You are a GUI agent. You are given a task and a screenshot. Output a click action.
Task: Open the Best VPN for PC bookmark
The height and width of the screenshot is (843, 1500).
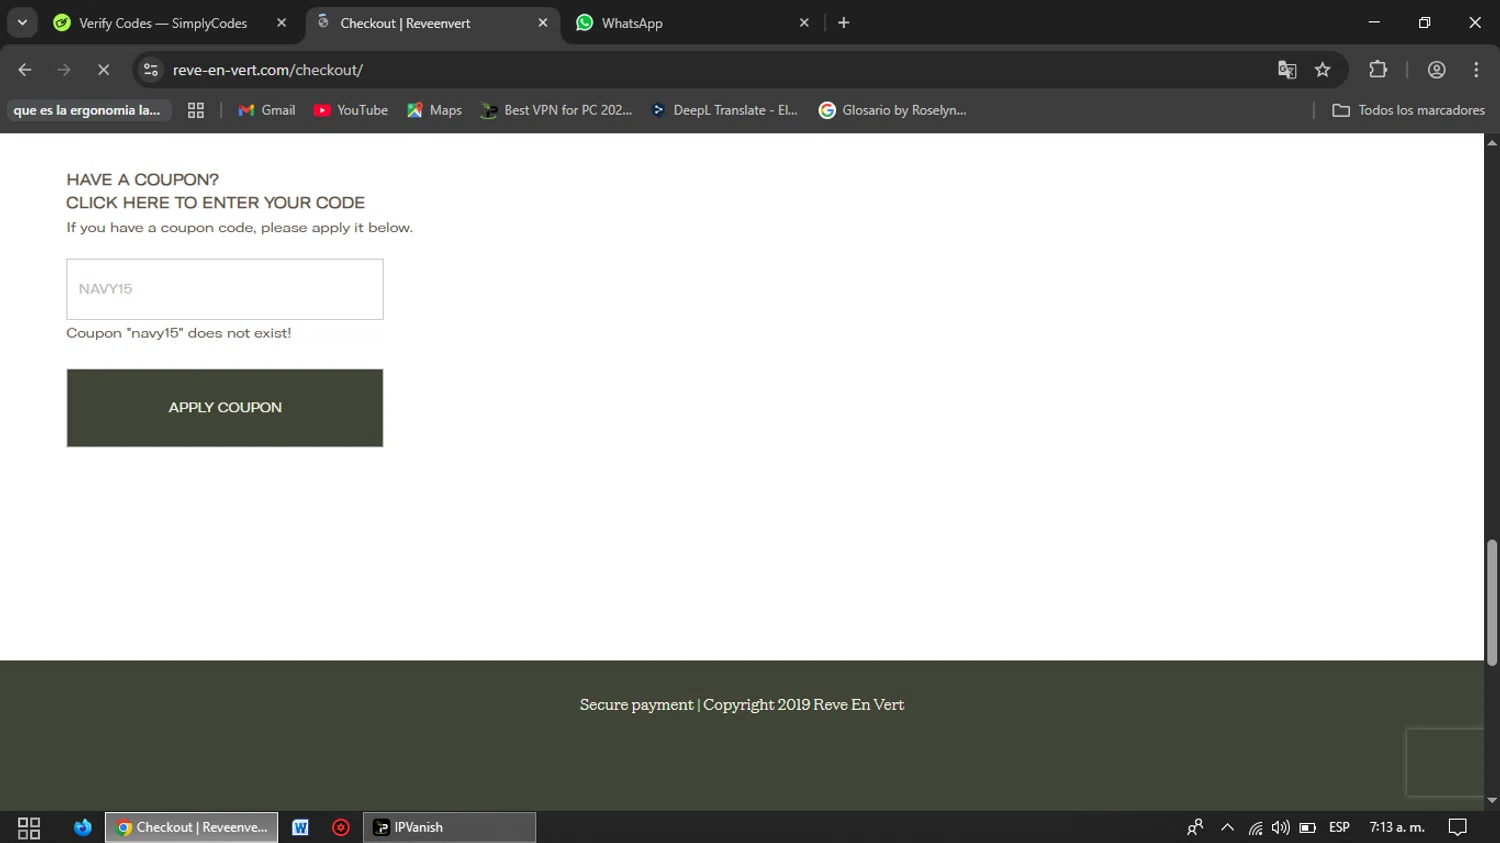(x=557, y=110)
